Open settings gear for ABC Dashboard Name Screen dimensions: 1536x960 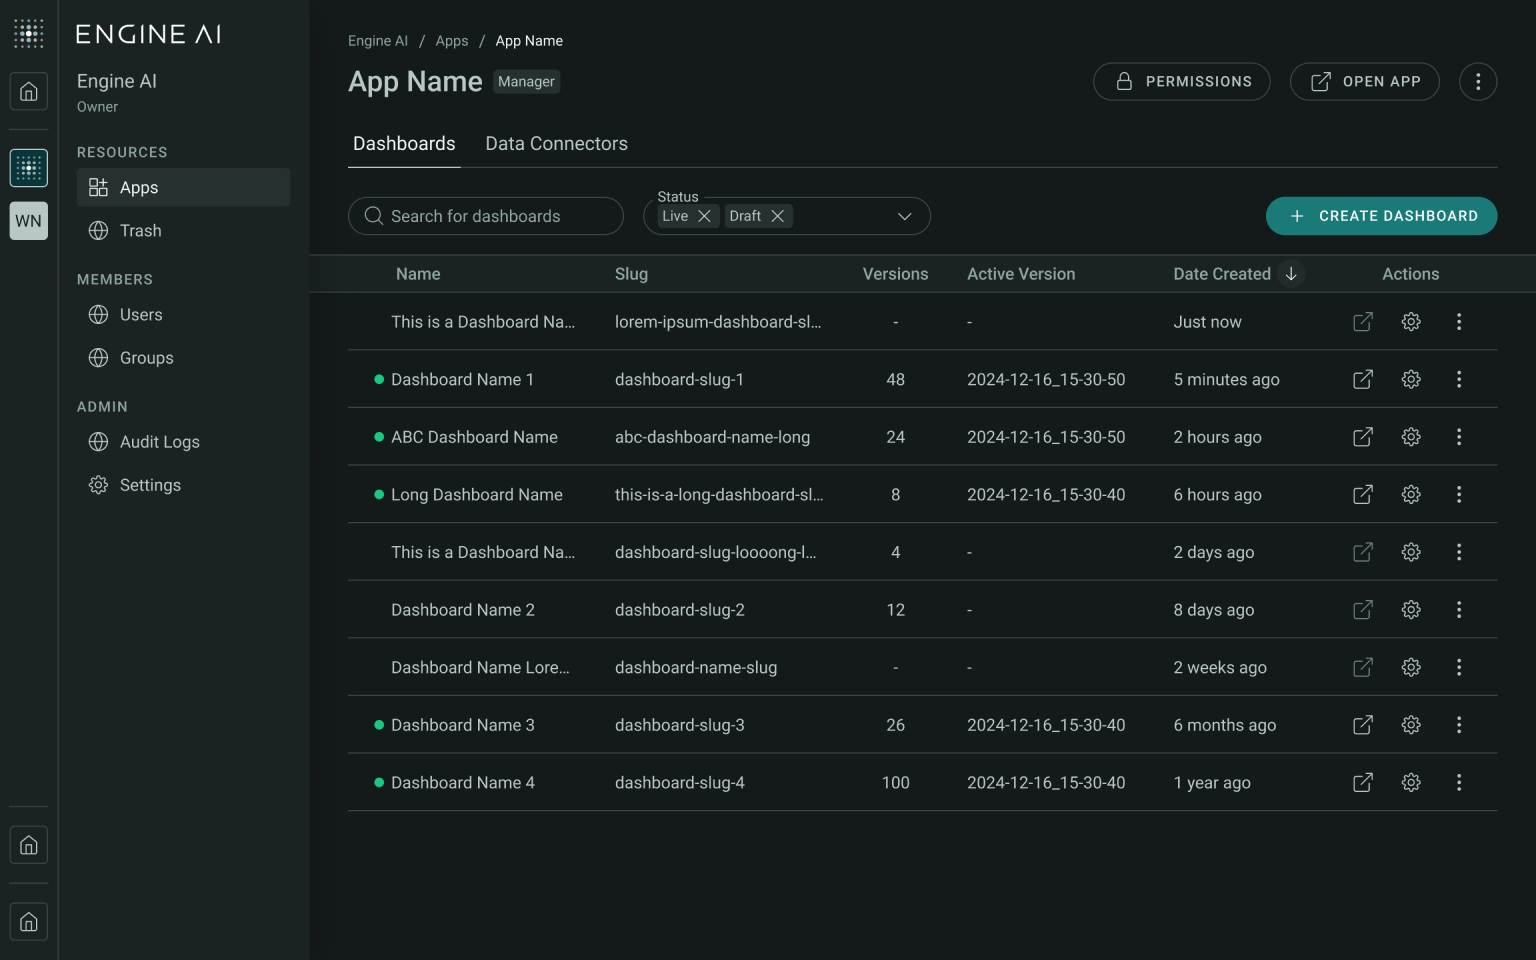pyautogui.click(x=1411, y=437)
